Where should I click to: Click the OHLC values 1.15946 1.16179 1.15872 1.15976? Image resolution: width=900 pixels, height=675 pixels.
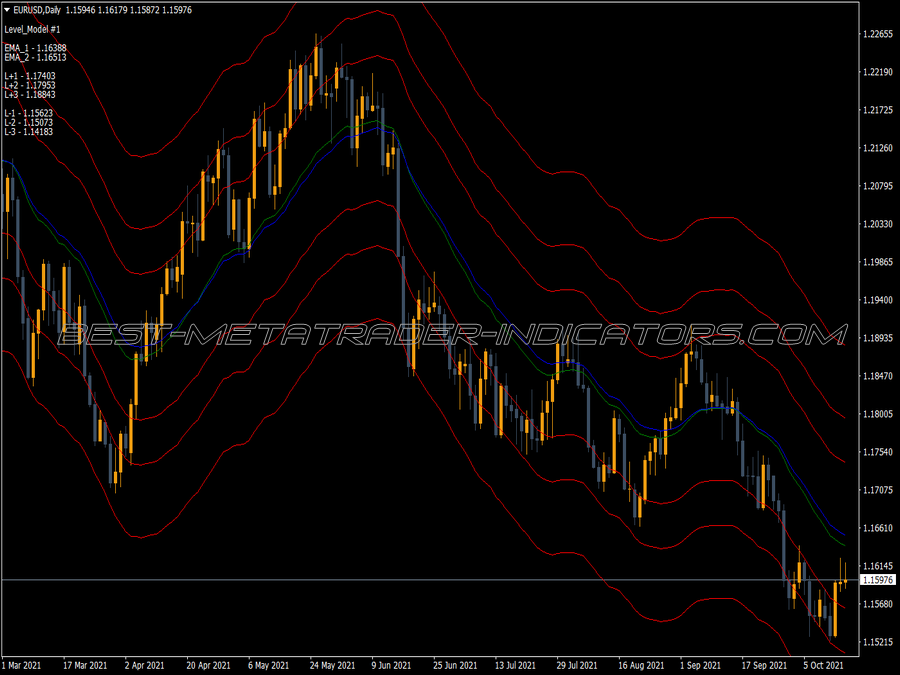click(129, 10)
